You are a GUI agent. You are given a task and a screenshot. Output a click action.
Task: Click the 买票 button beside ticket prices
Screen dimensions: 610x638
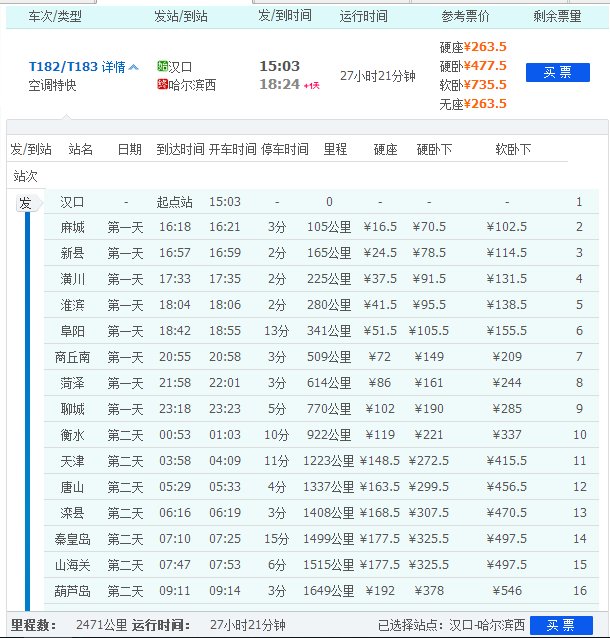[x=558, y=72]
